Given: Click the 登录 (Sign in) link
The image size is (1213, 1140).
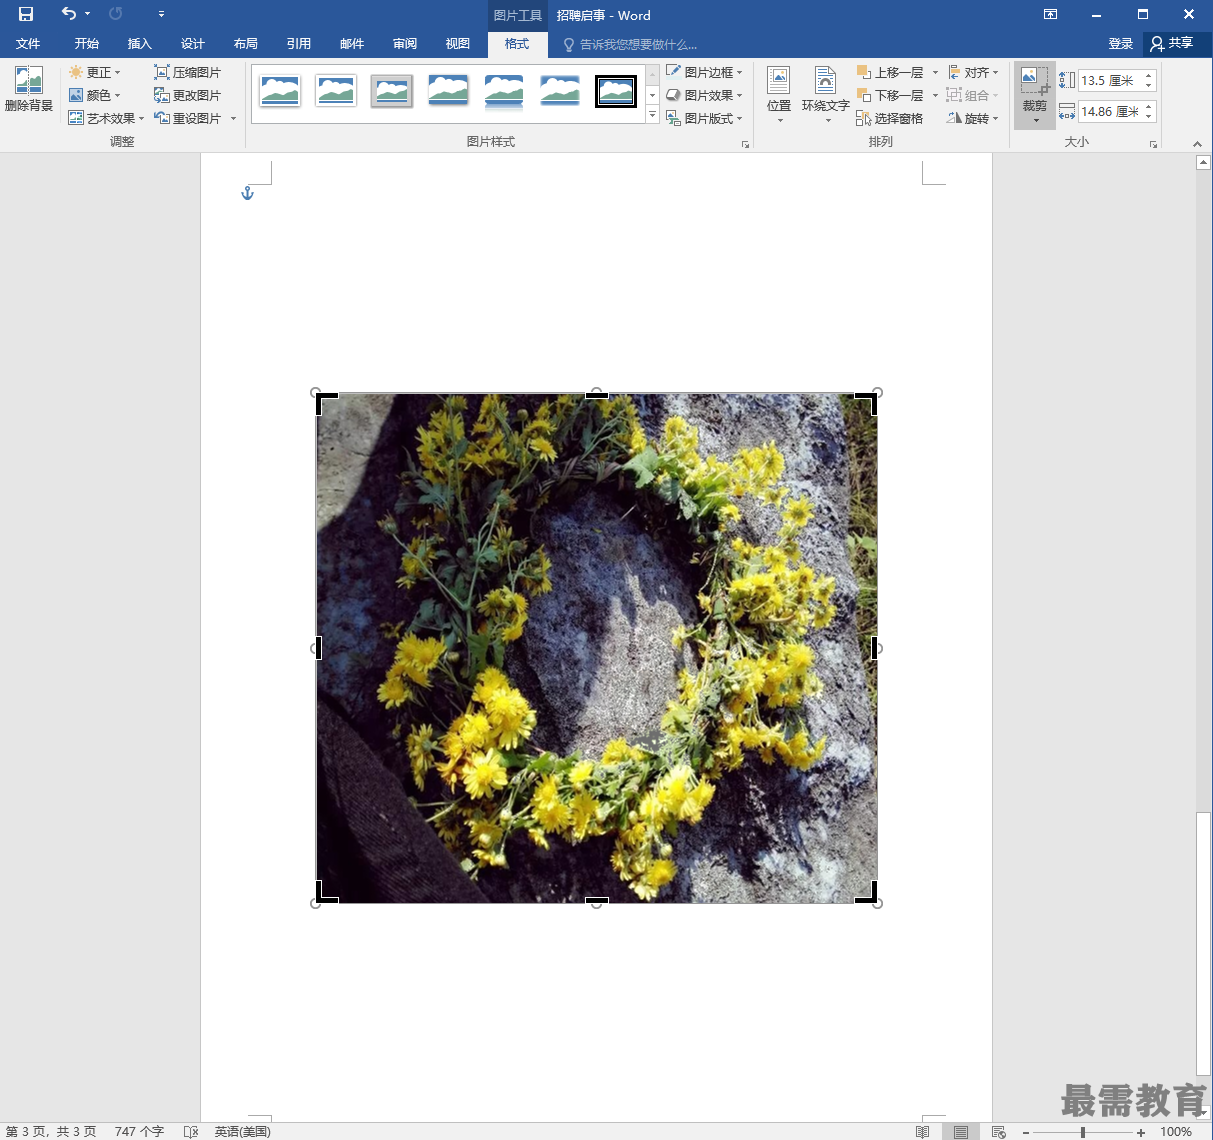Looking at the screenshot, I should [x=1120, y=43].
